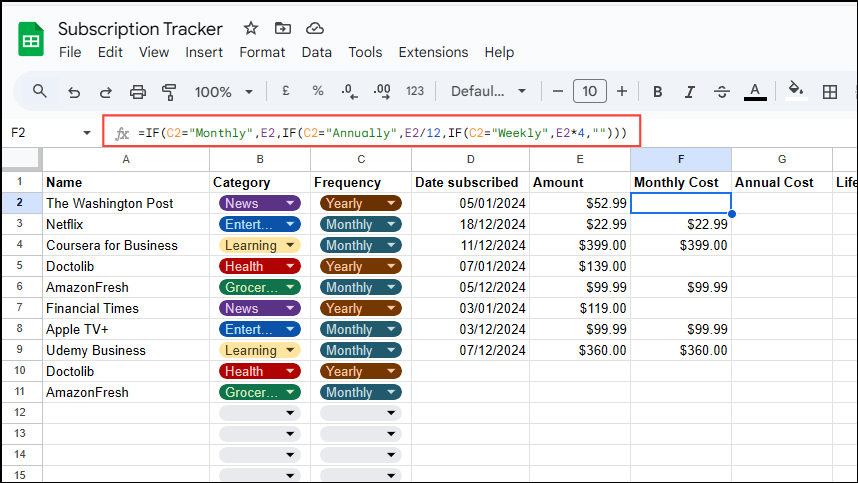
Task: Format as percent icon
Action: pos(317,91)
